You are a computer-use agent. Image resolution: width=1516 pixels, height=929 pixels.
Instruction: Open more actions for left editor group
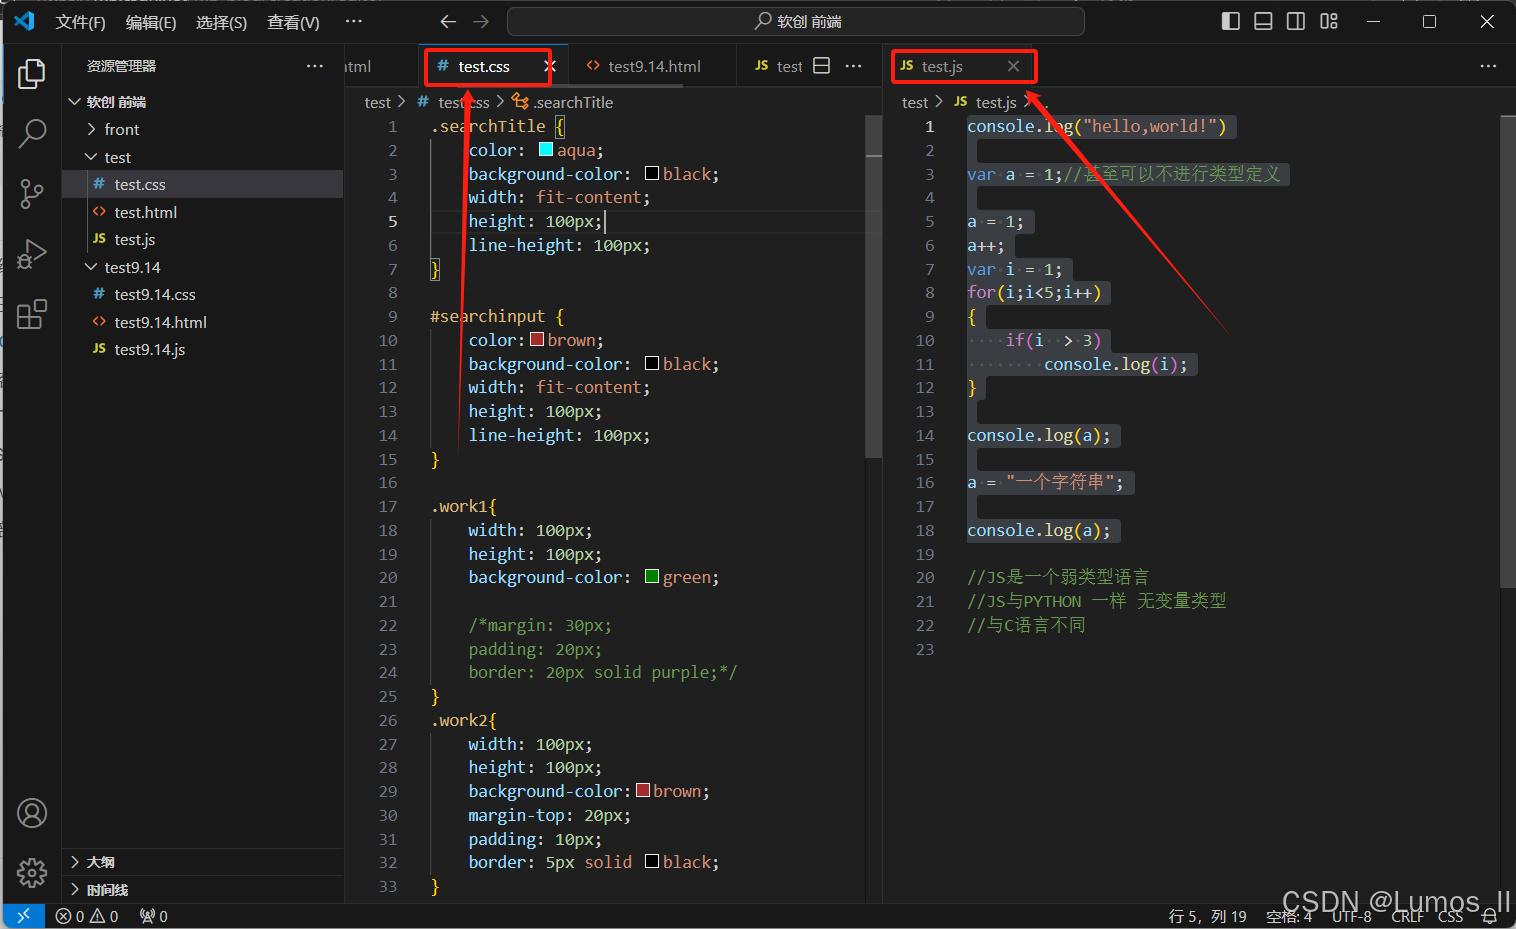click(853, 66)
